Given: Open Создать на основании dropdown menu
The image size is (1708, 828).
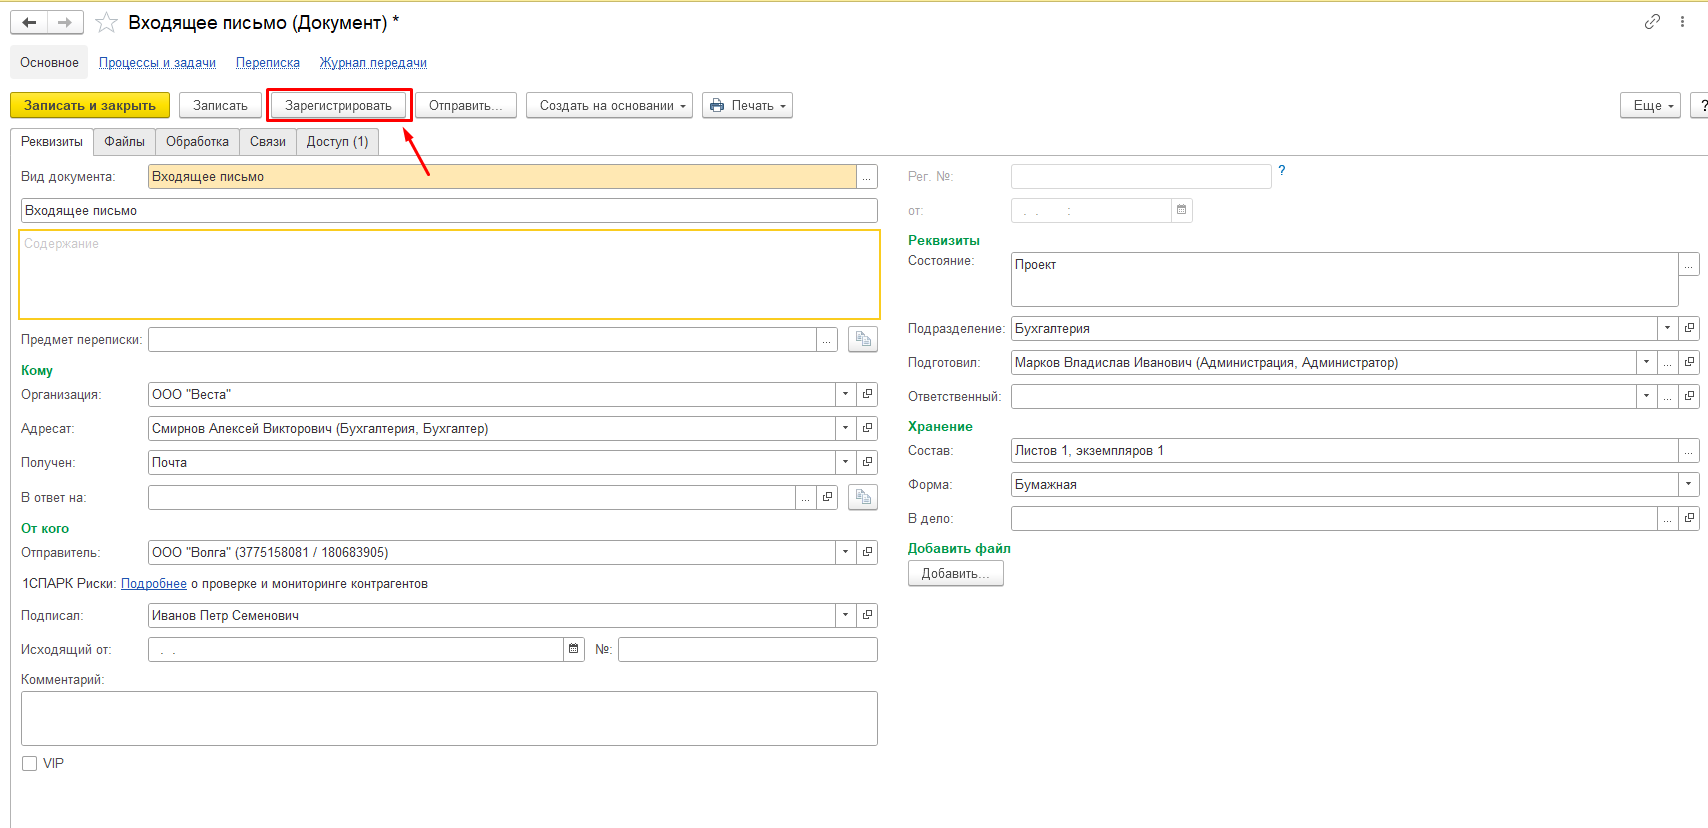Looking at the screenshot, I should pos(609,105).
